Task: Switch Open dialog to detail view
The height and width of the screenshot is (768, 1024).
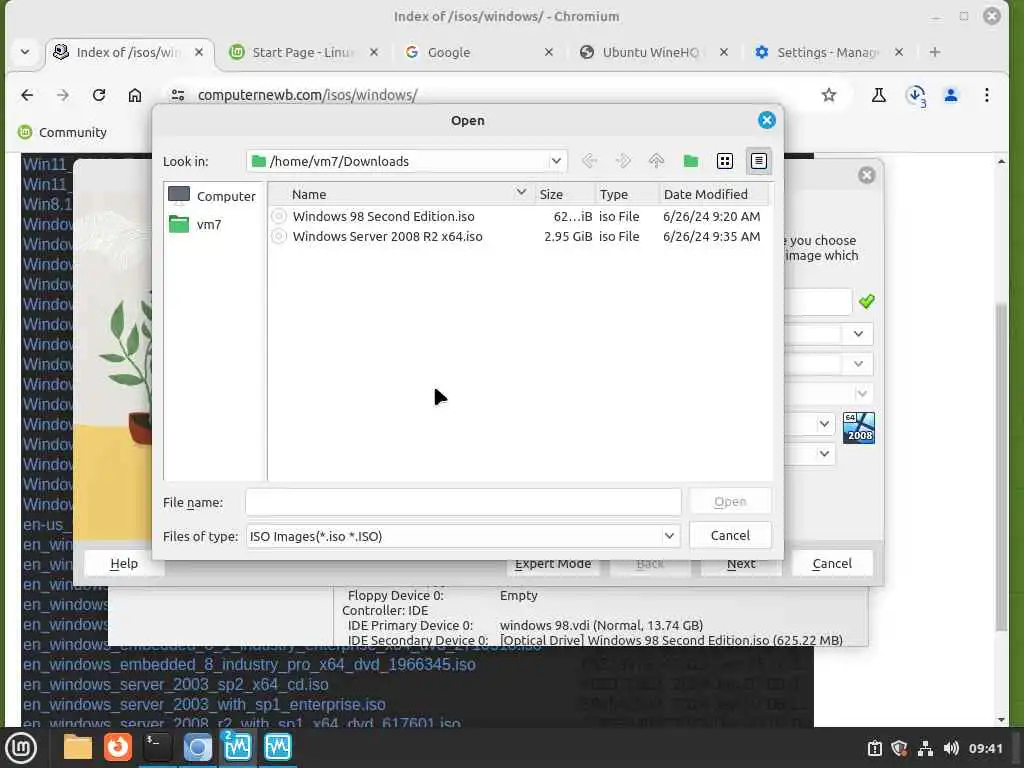Action: (758, 161)
